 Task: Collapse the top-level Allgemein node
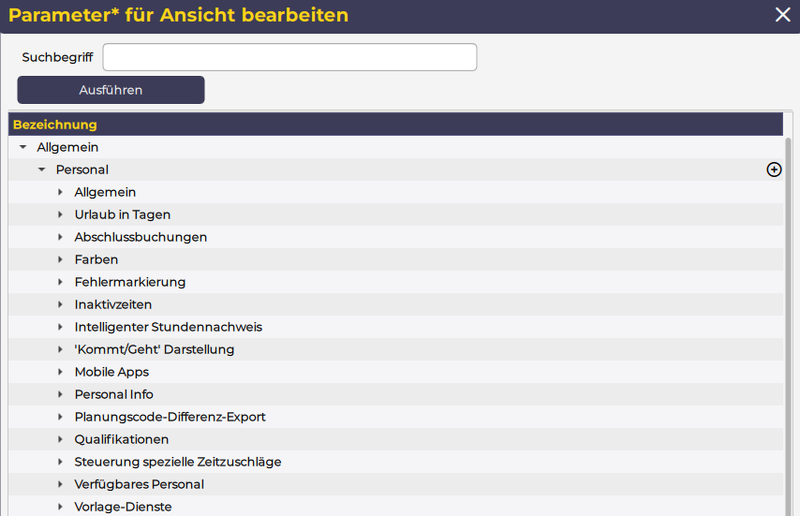pos(23,148)
